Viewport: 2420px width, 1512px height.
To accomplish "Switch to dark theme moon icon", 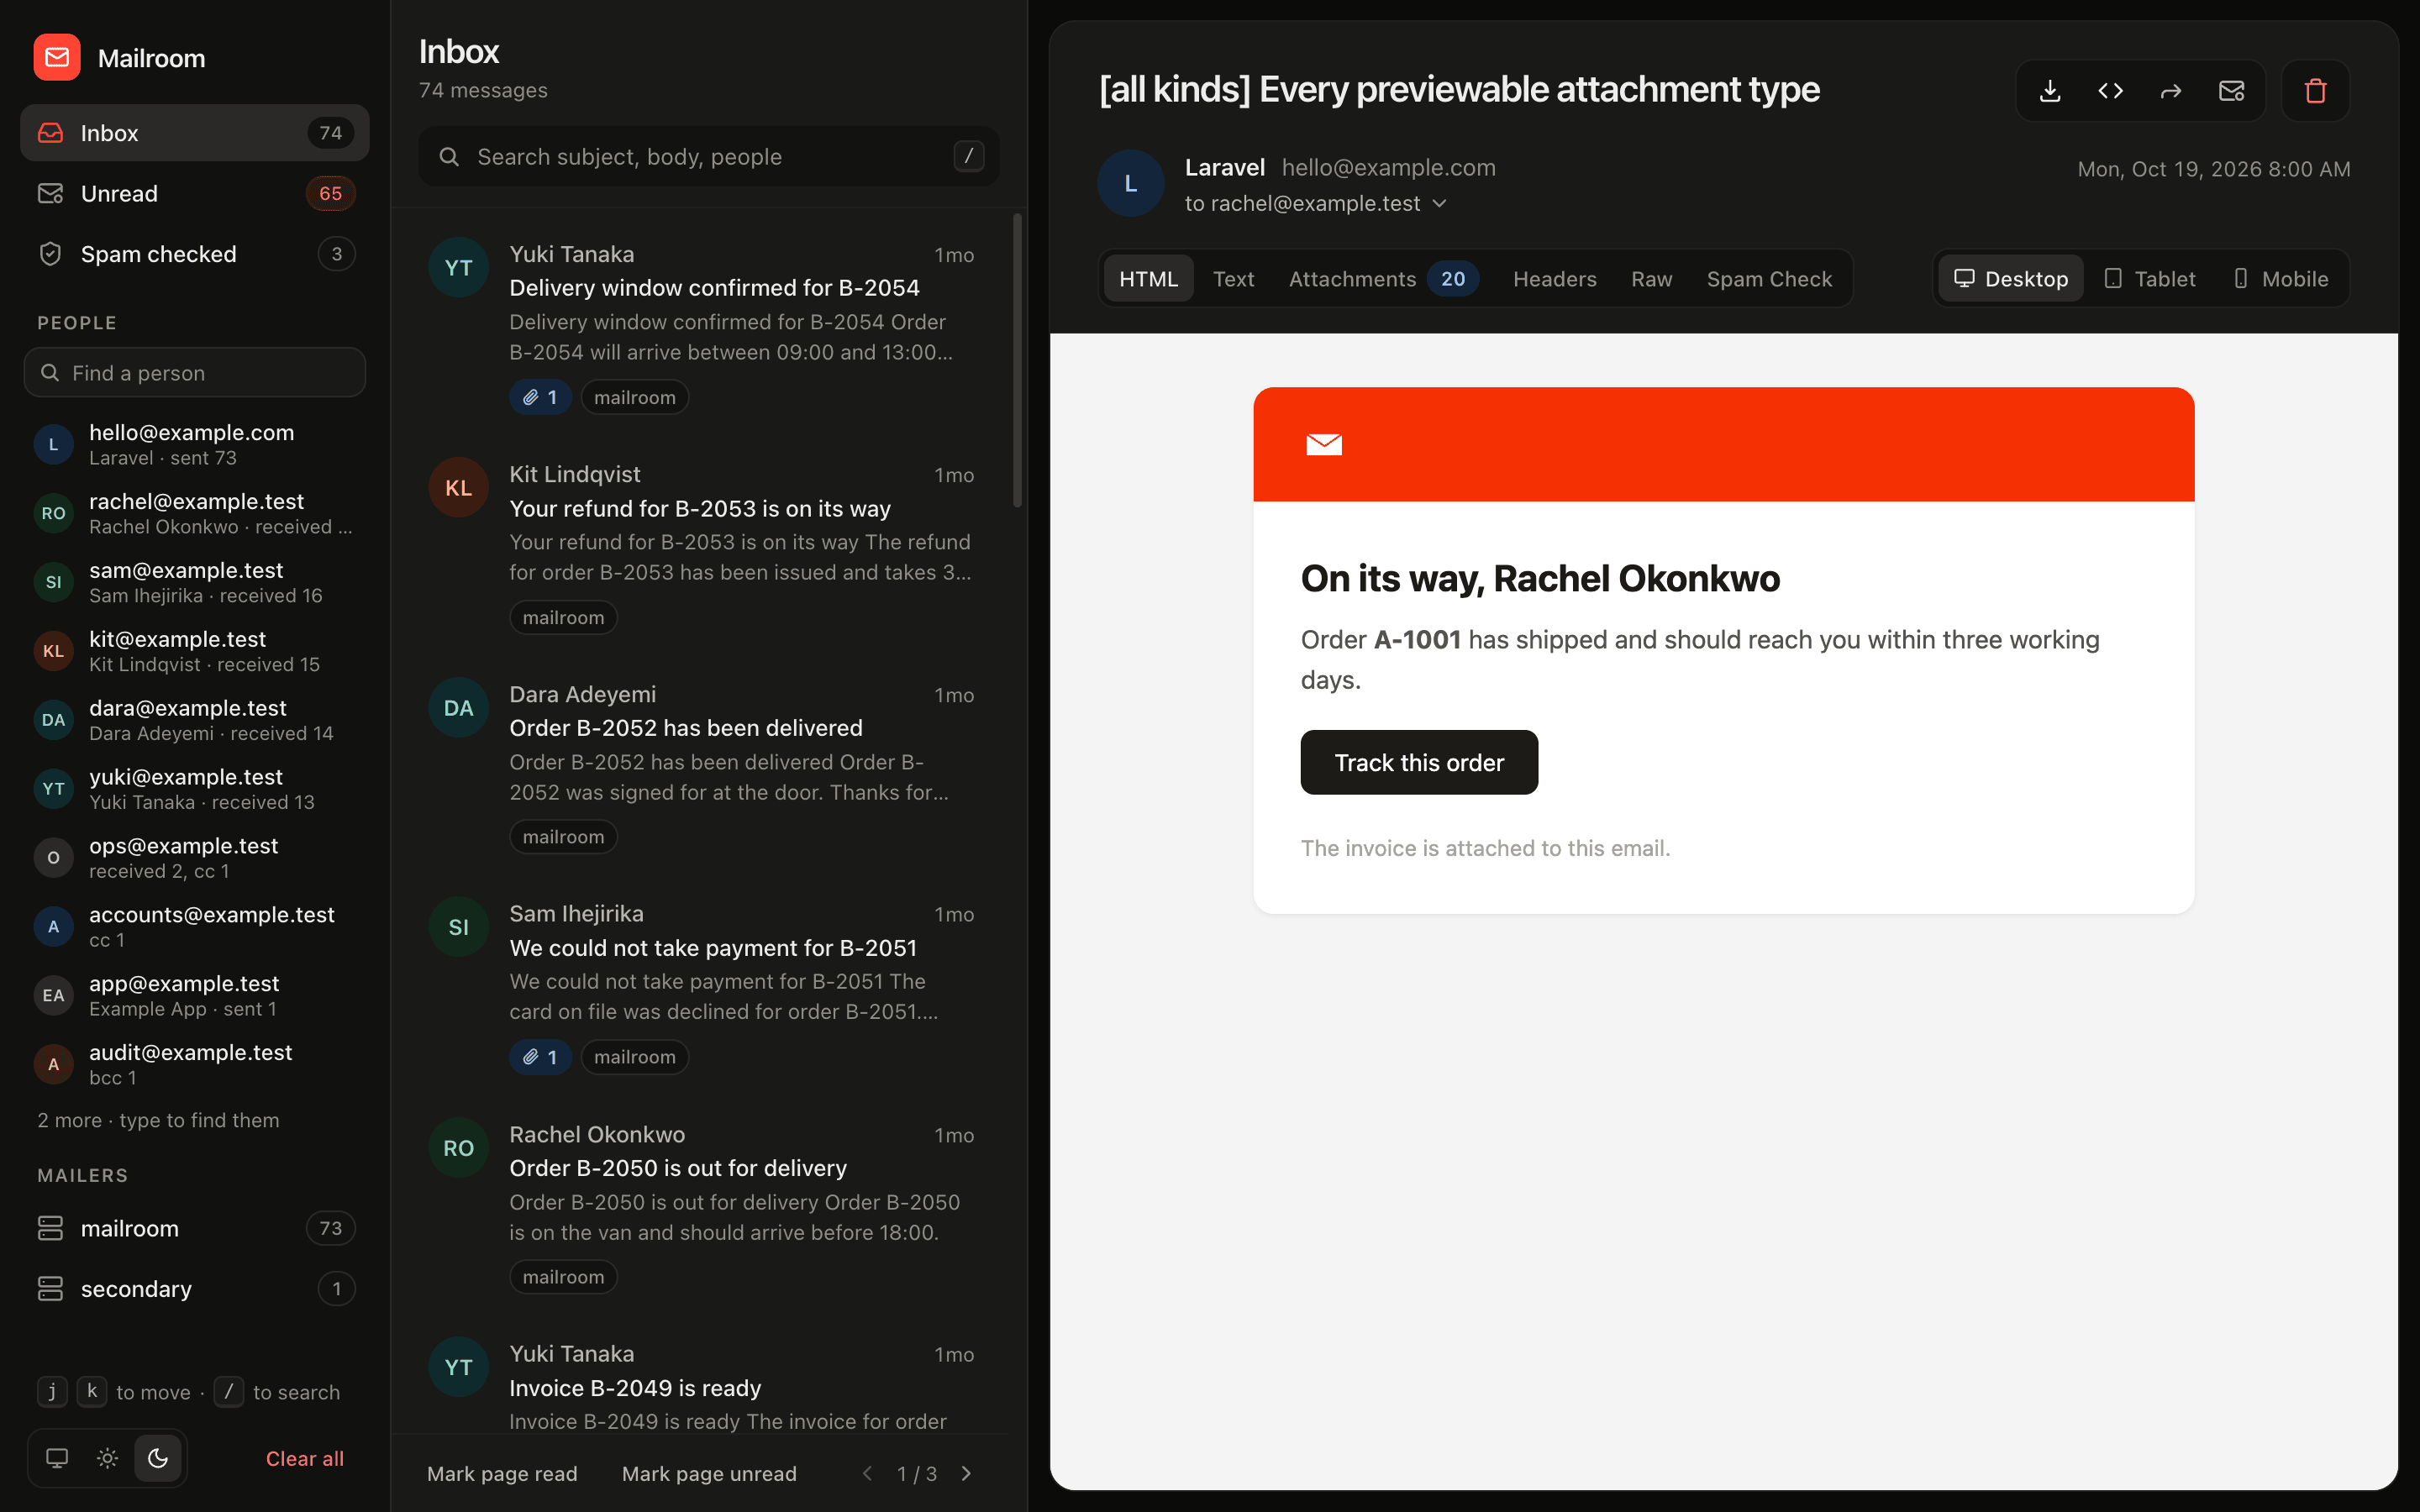I will coord(158,1458).
